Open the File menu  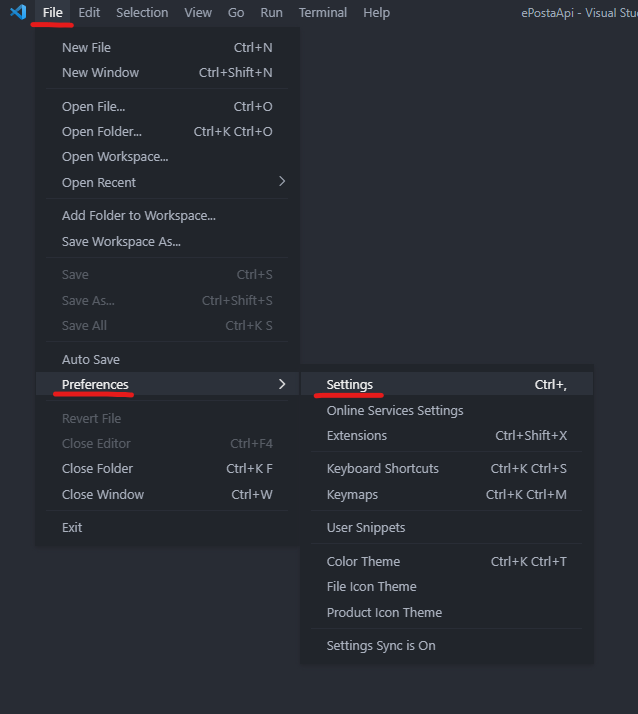pyautogui.click(x=52, y=13)
